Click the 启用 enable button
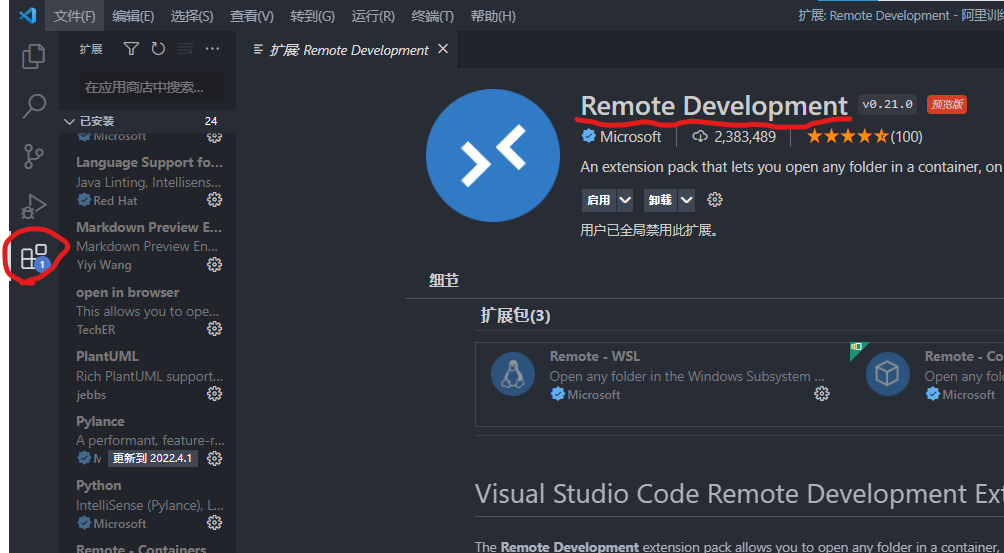The width and height of the screenshot is (1004, 553). [598, 200]
